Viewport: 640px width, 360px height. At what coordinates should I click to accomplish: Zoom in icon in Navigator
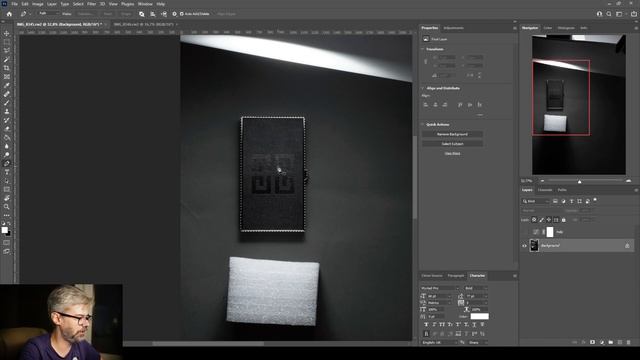629,180
